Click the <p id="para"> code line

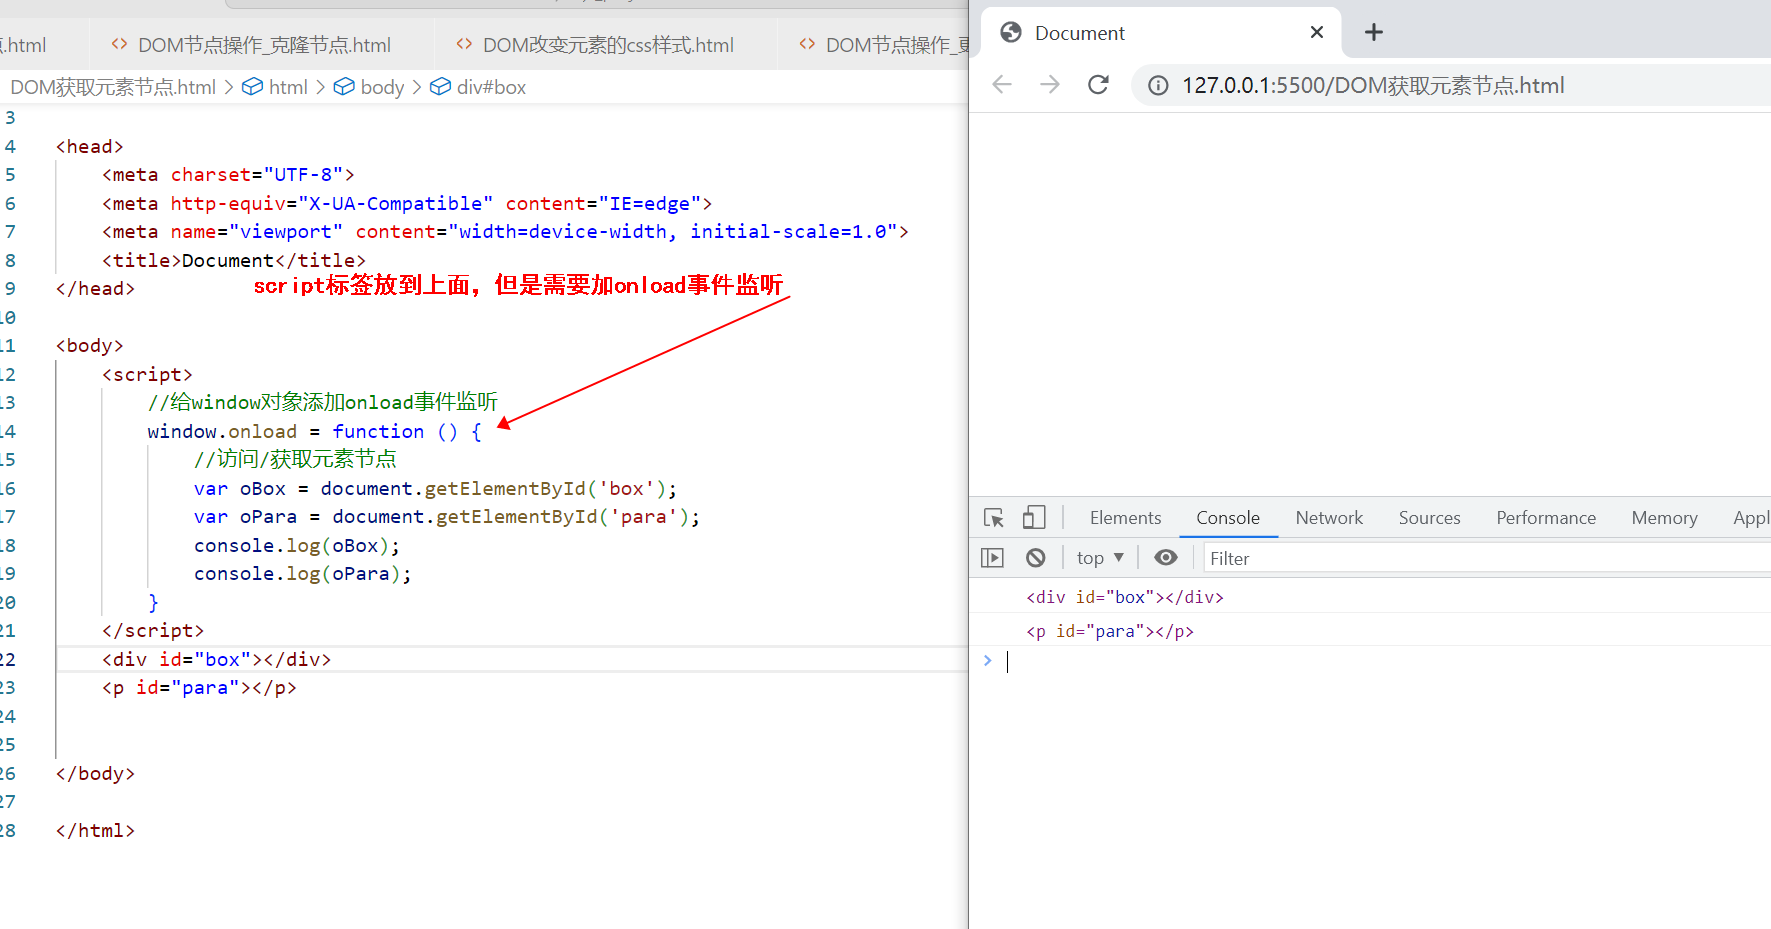point(199,687)
